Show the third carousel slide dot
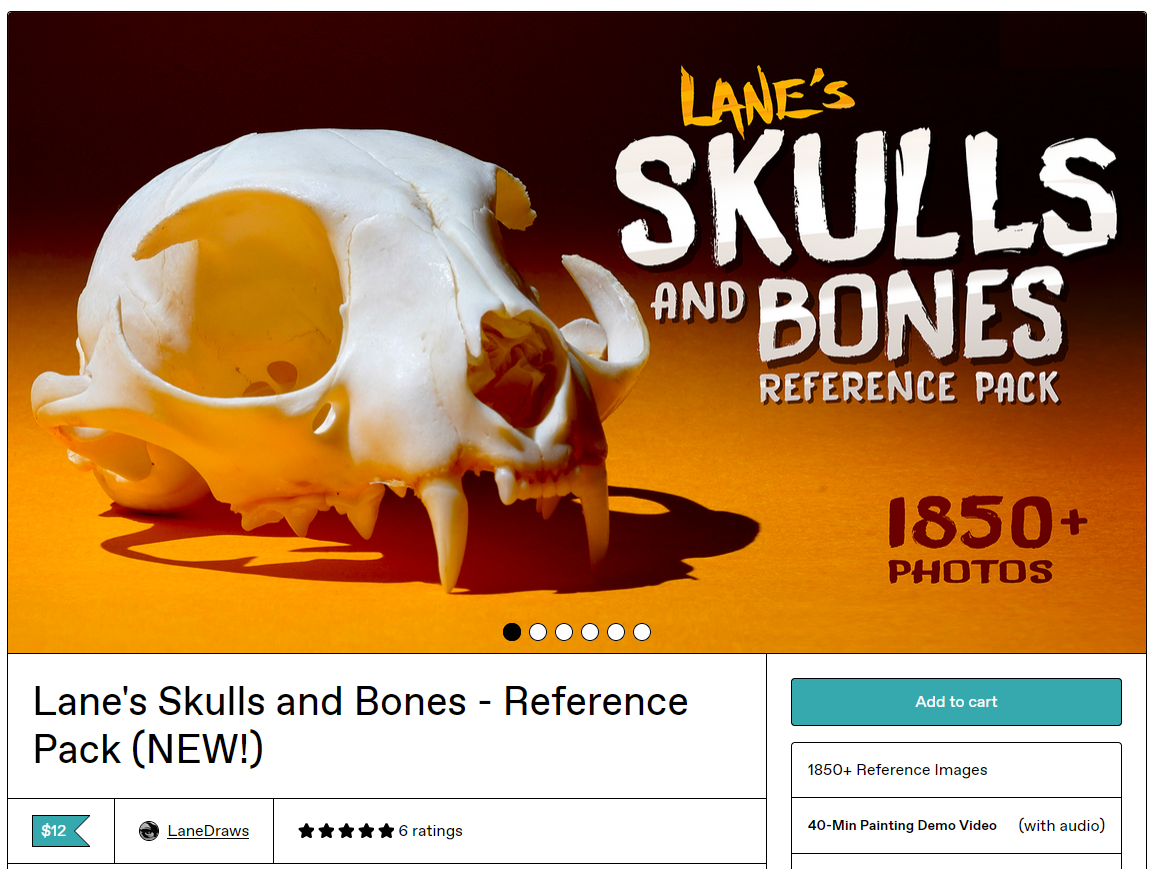 pos(564,632)
